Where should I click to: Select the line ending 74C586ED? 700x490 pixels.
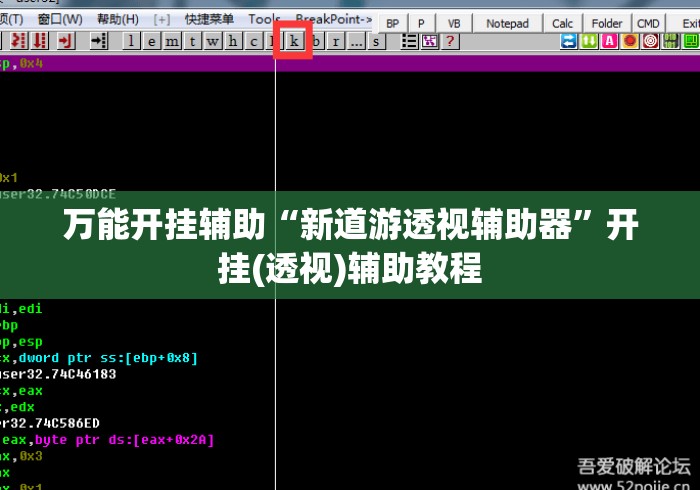click(50, 423)
